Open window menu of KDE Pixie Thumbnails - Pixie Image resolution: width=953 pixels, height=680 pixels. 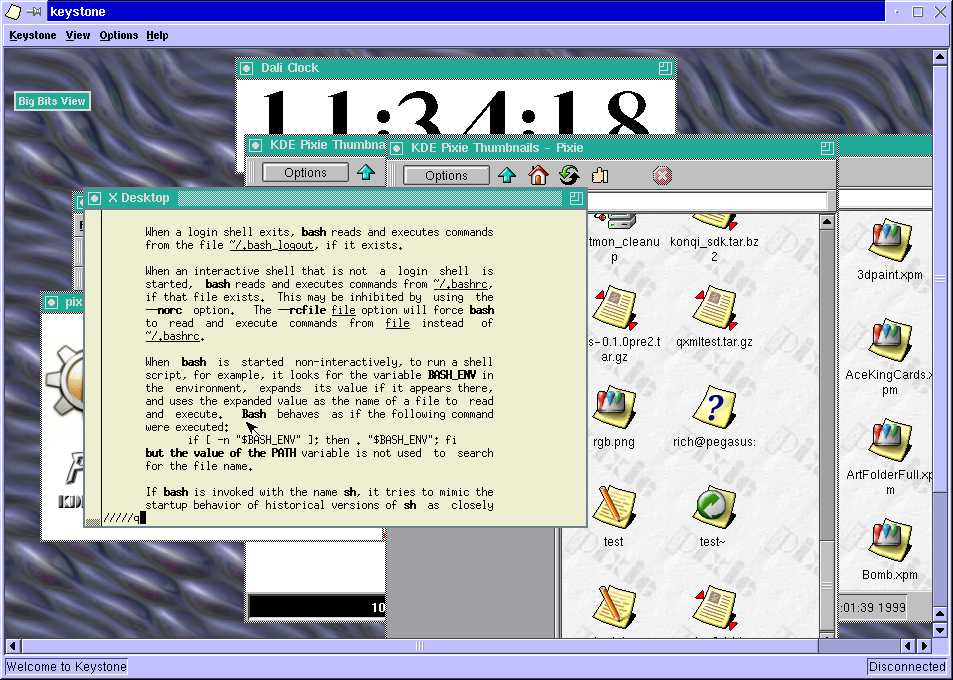tap(396, 148)
